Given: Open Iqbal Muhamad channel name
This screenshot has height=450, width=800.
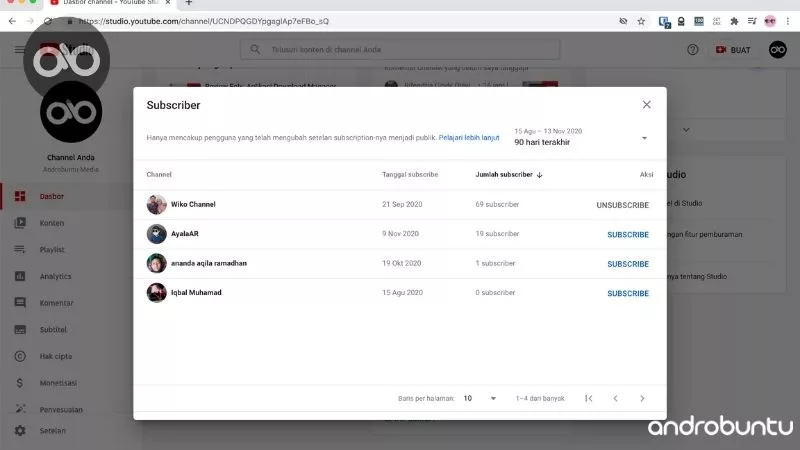Looking at the screenshot, I should point(196,292).
